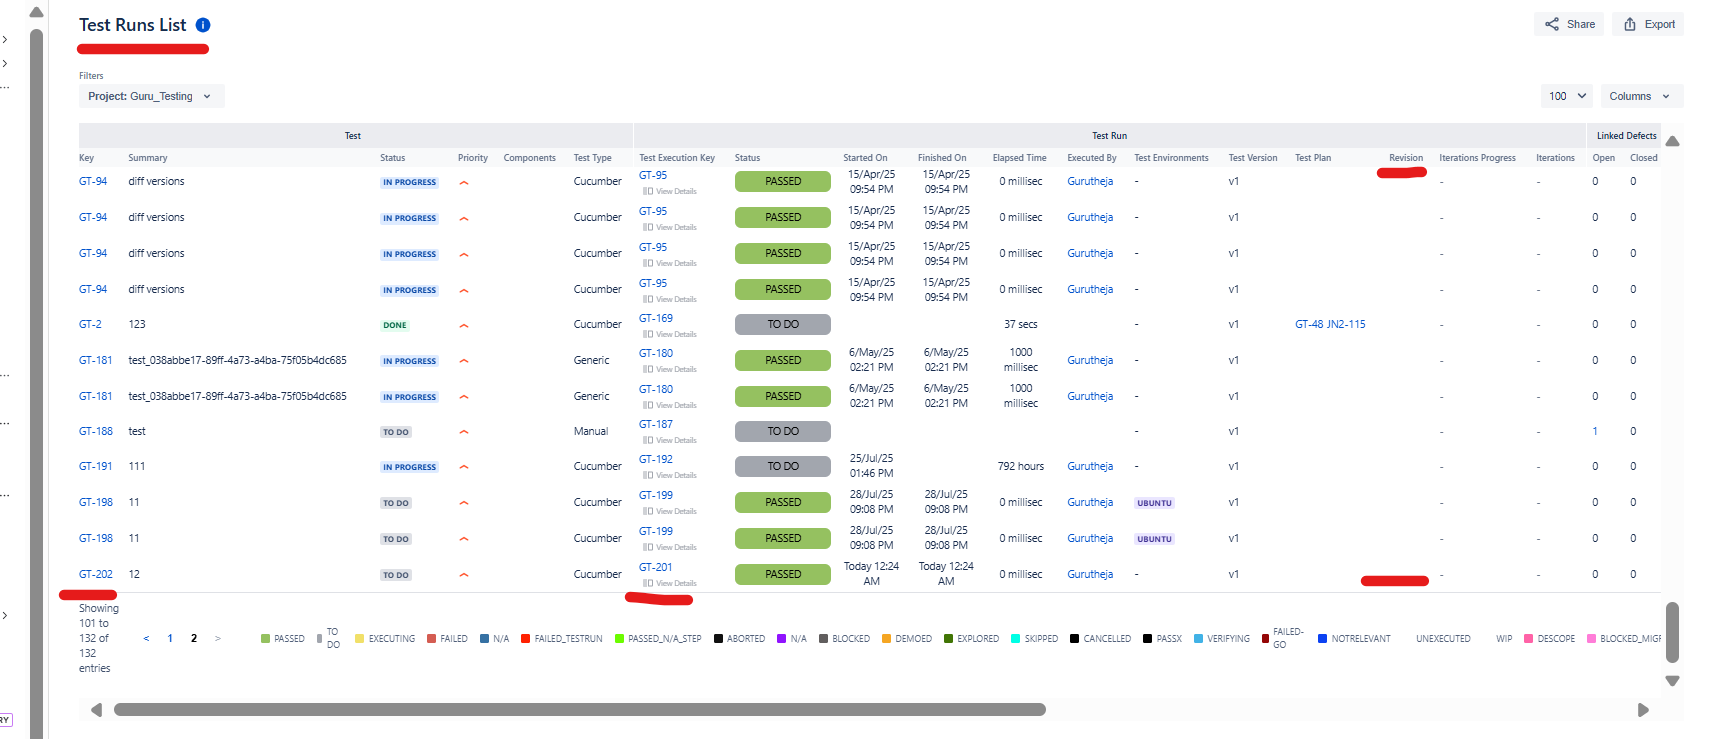Click the previous page arrow in pagination

click(x=146, y=638)
